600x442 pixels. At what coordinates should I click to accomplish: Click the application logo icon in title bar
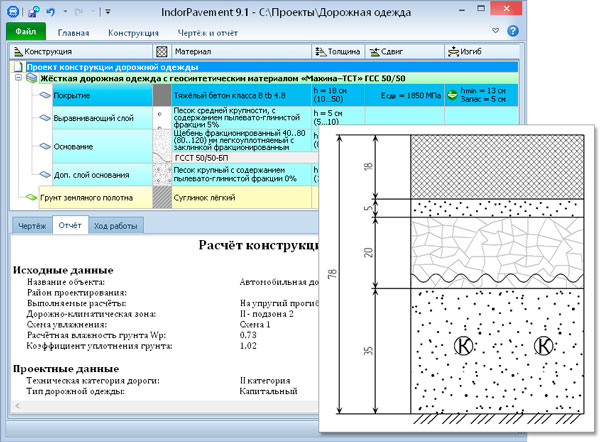pyautogui.click(x=12, y=10)
